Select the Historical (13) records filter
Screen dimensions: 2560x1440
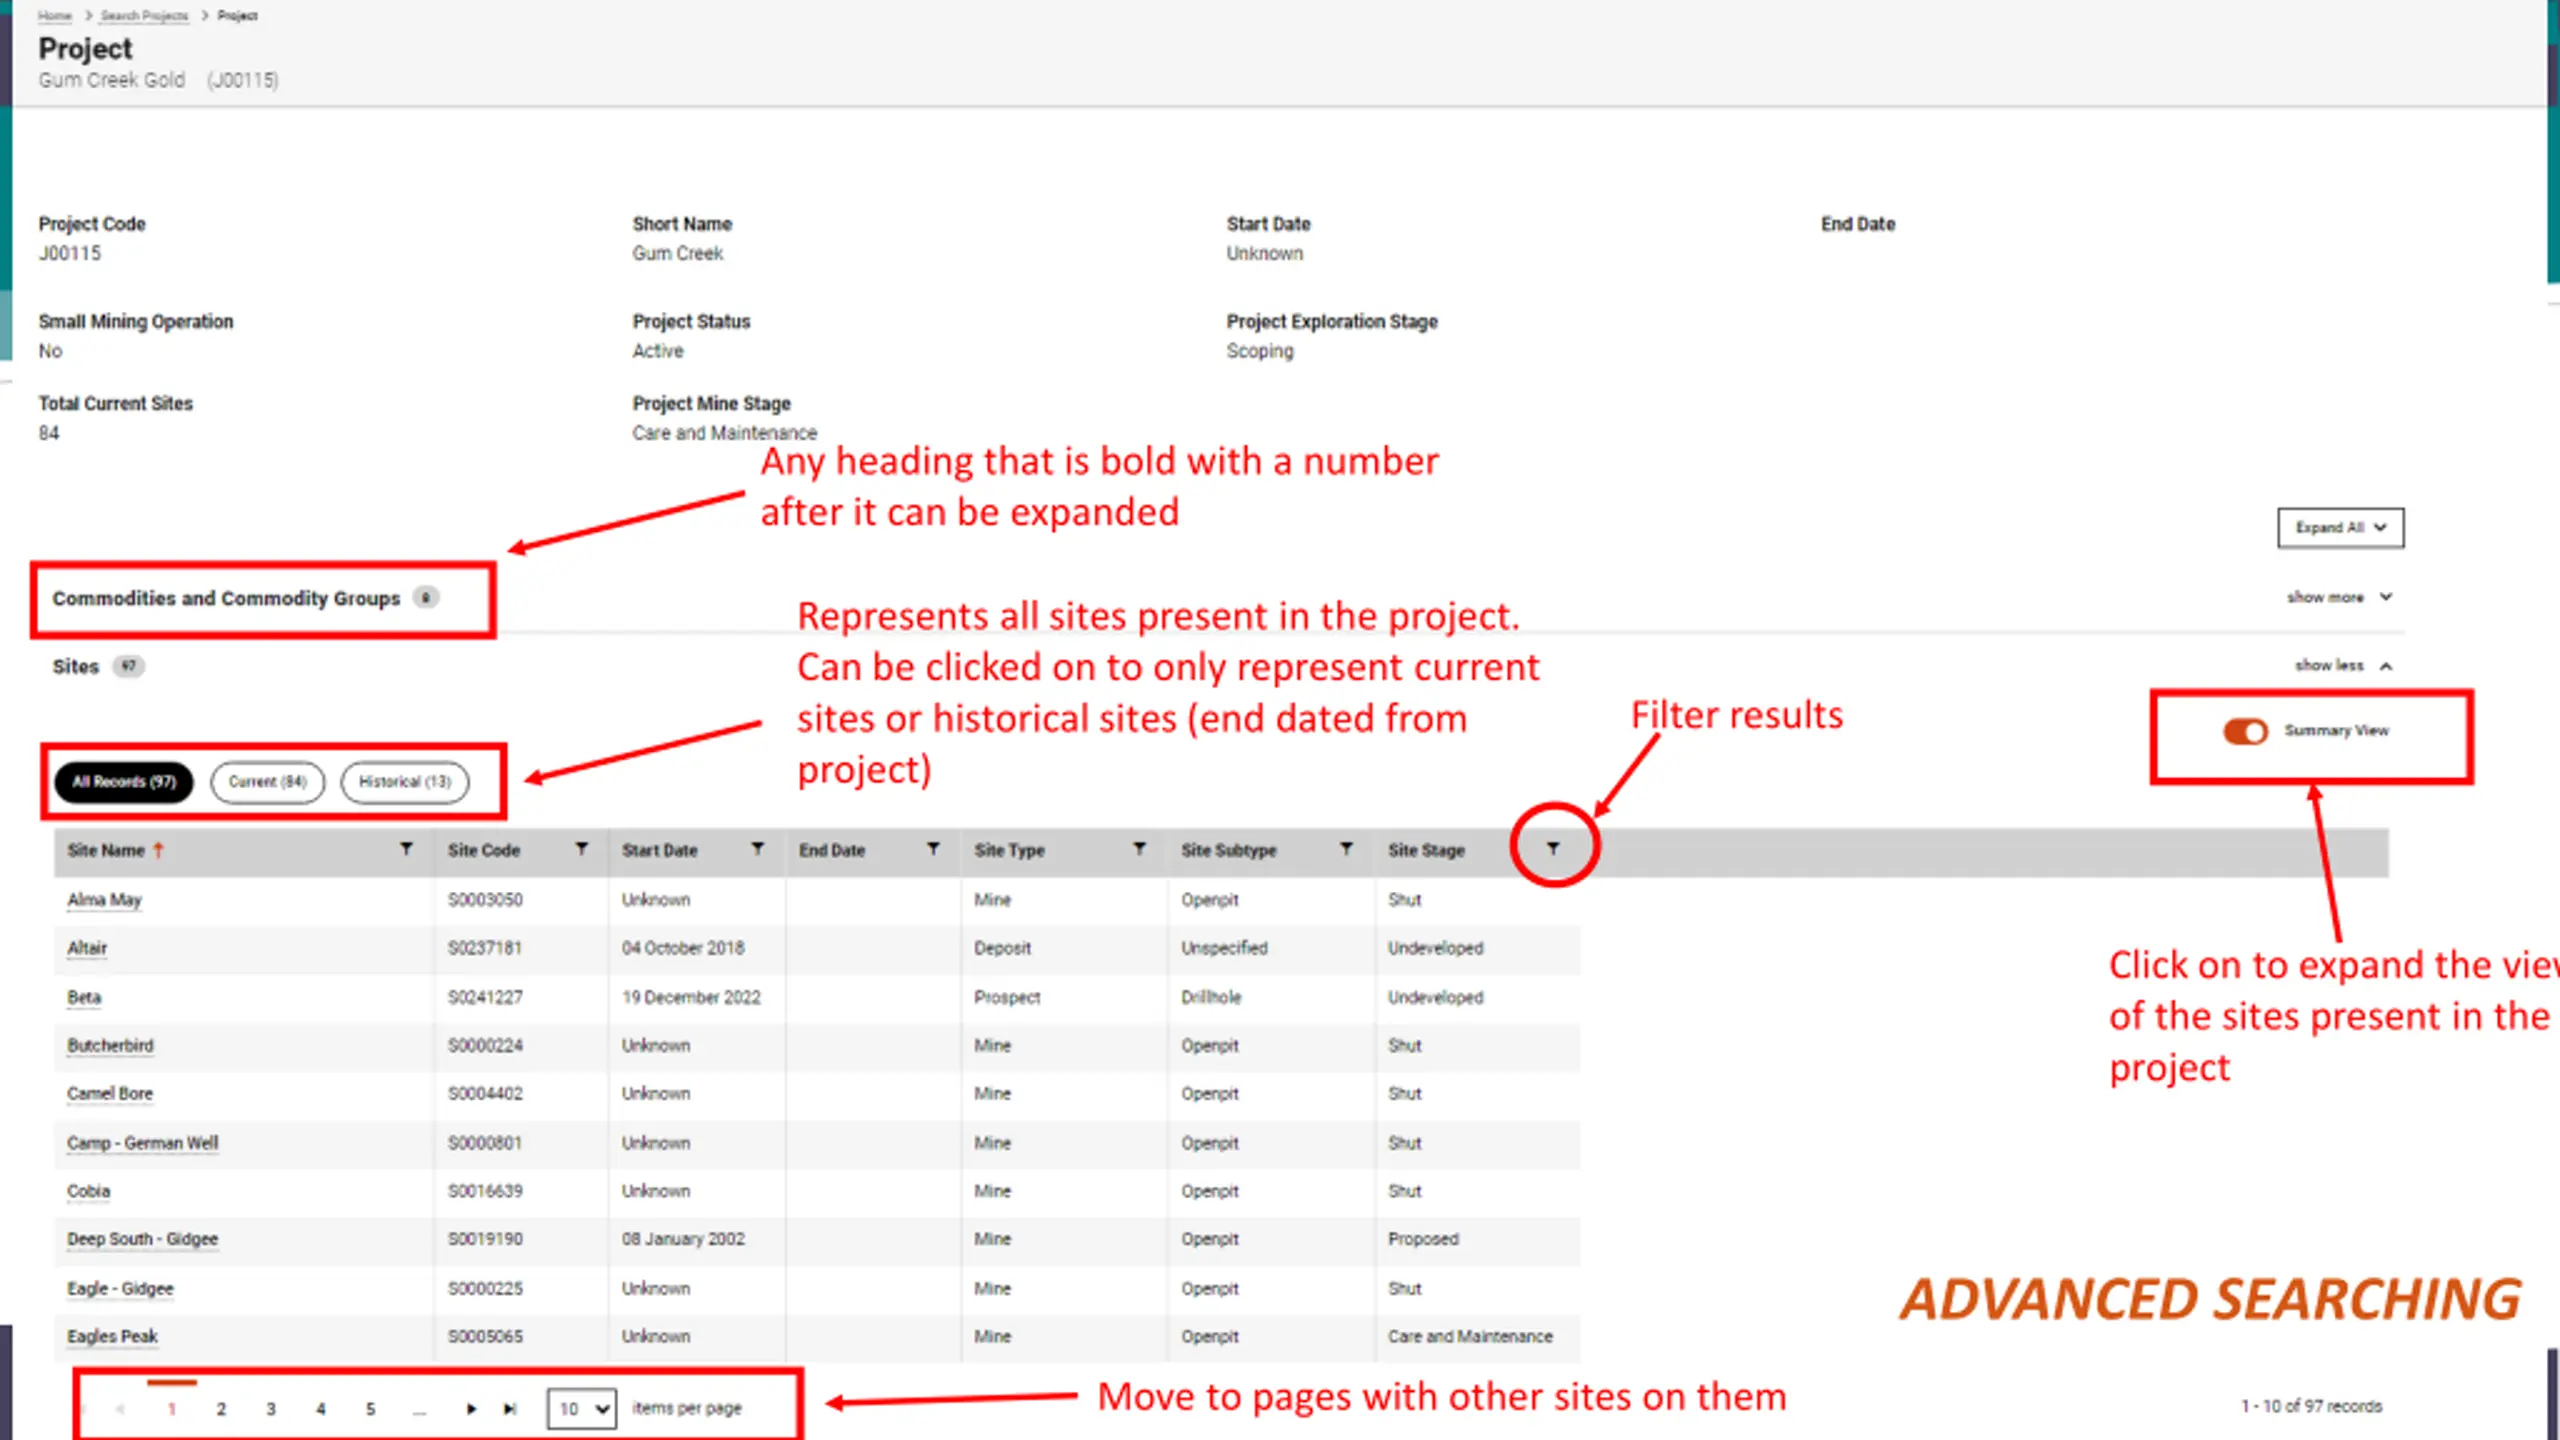click(405, 782)
